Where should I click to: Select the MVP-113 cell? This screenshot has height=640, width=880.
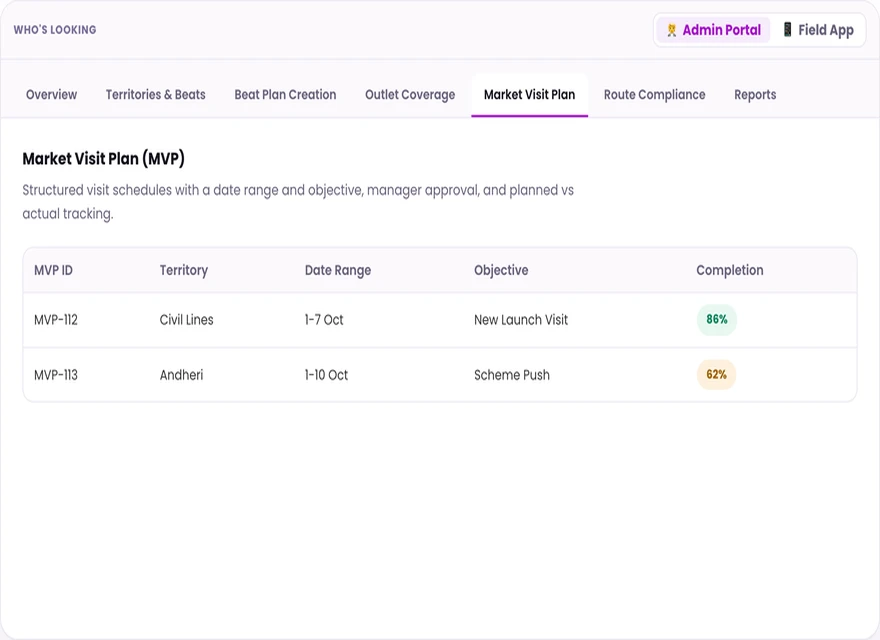point(56,375)
